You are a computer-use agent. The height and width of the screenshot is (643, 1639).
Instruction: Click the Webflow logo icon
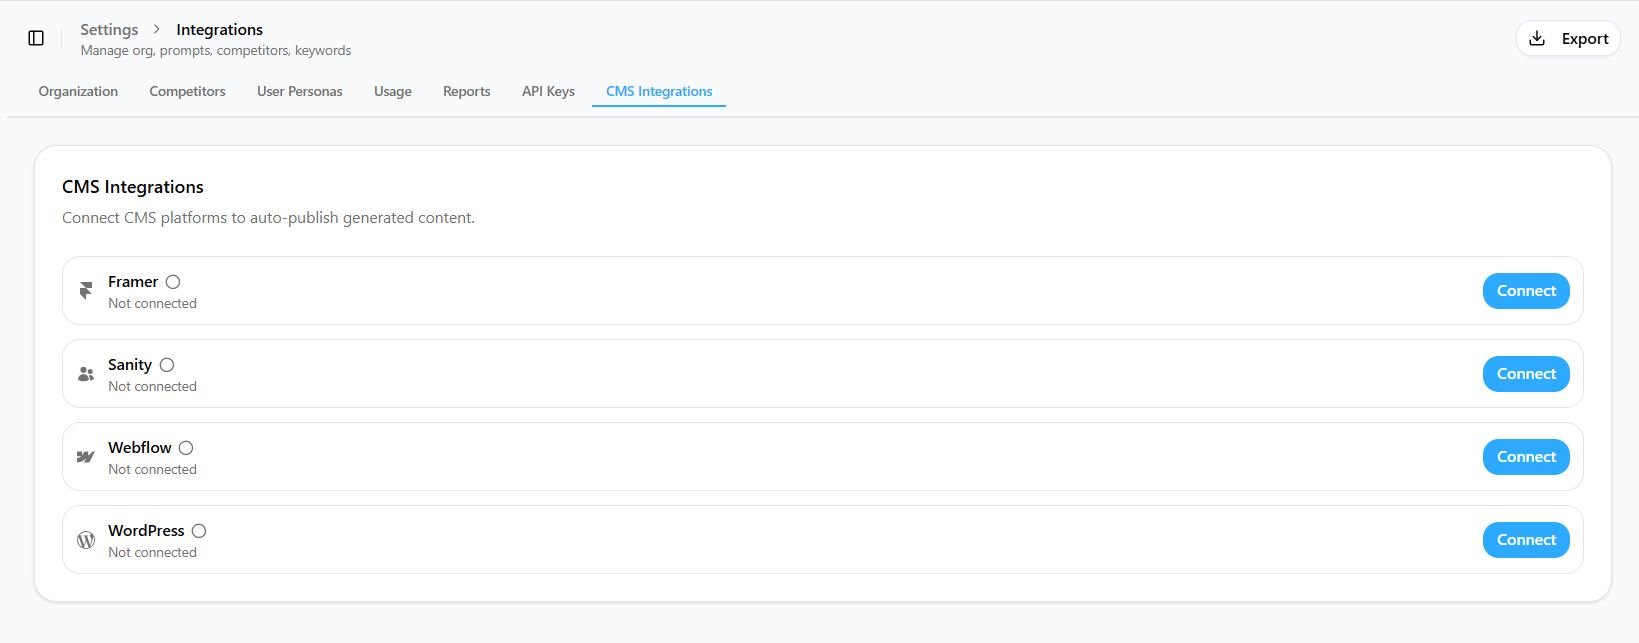[86, 457]
